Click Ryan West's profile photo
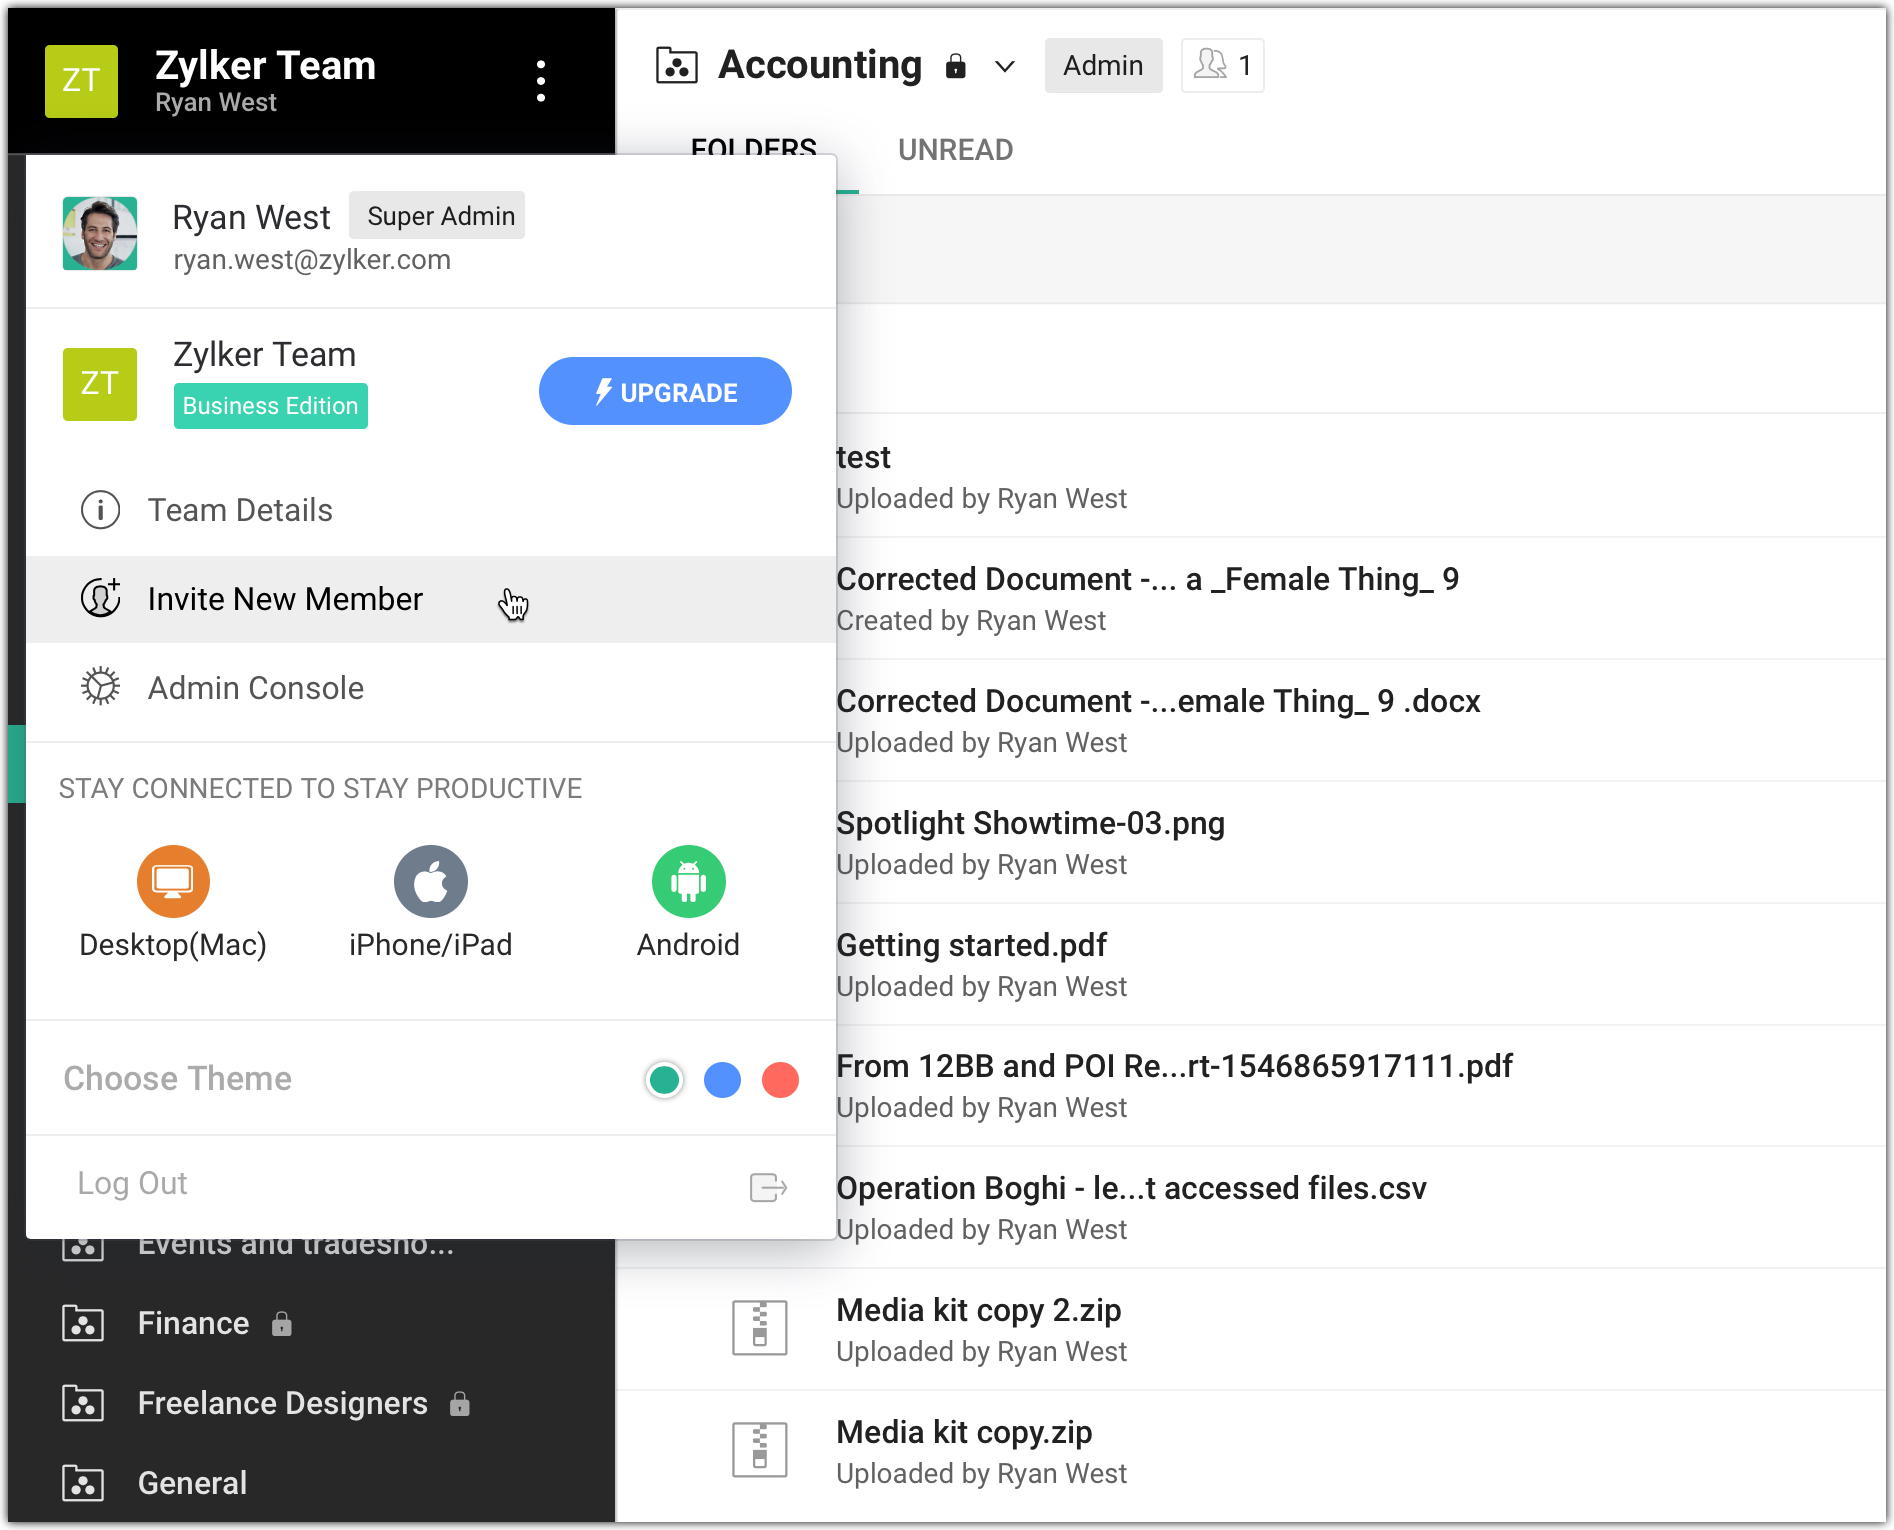 coord(100,234)
